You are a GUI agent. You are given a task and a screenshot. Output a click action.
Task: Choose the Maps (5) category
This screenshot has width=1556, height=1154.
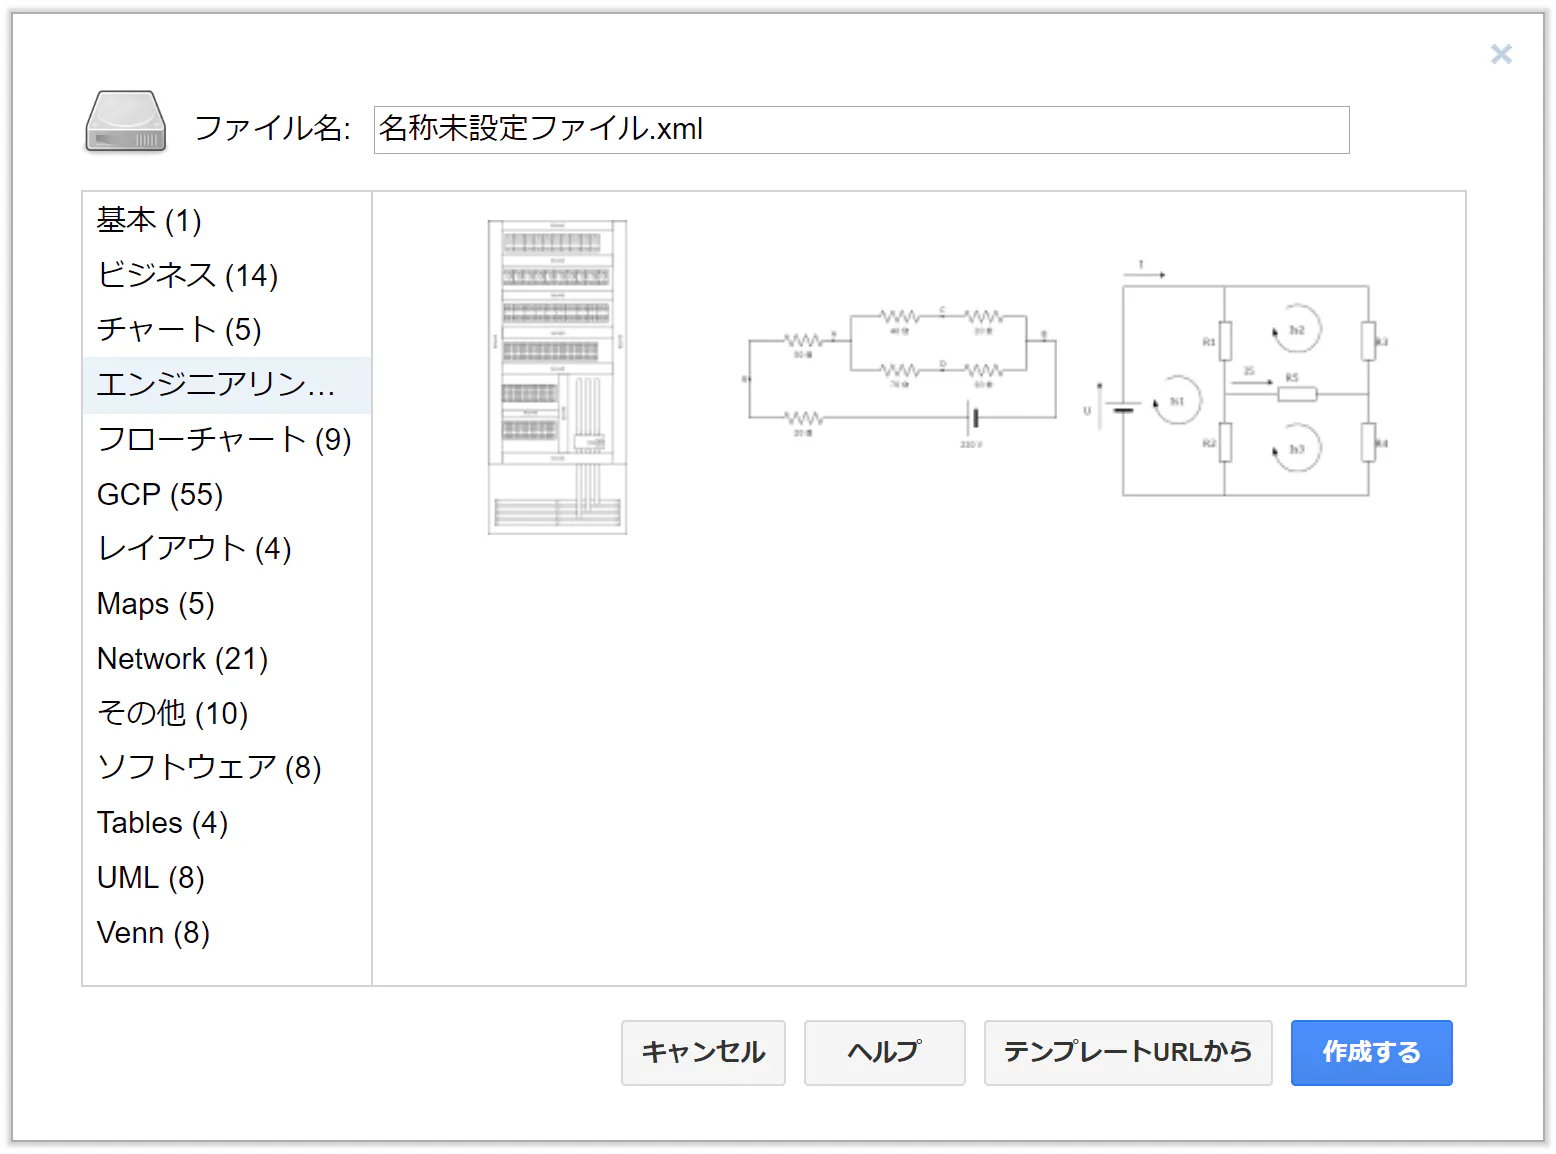click(227, 604)
